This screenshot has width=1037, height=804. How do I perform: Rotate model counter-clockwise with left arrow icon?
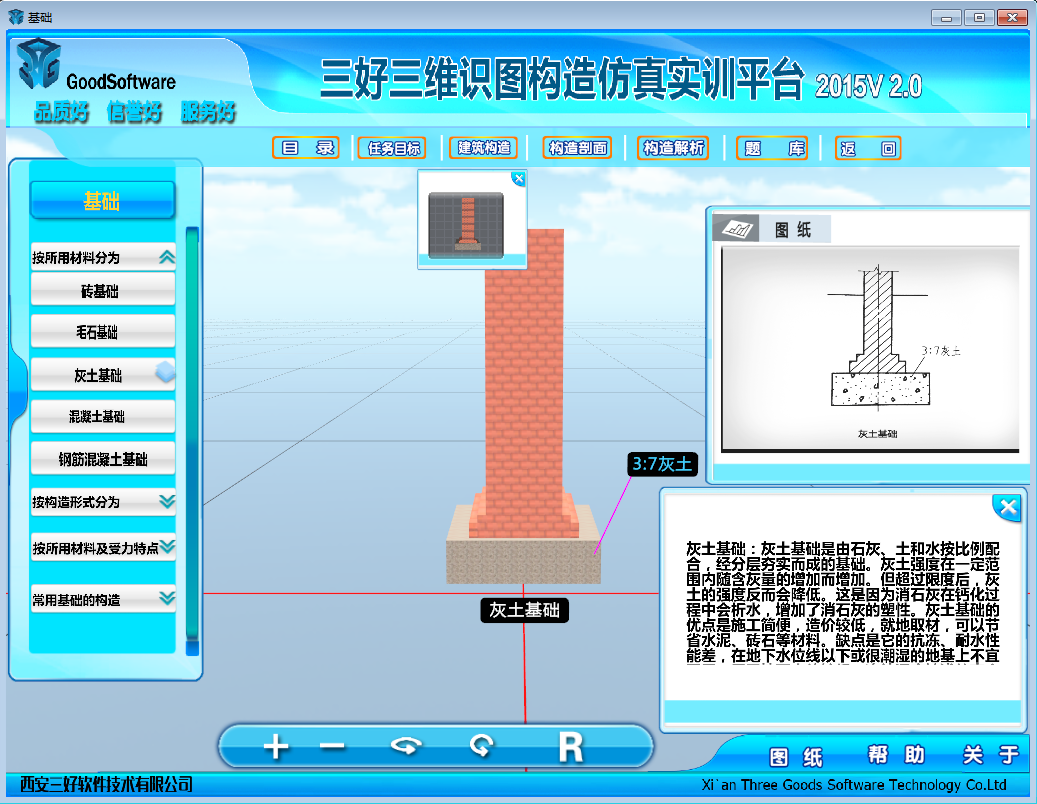tap(406, 747)
